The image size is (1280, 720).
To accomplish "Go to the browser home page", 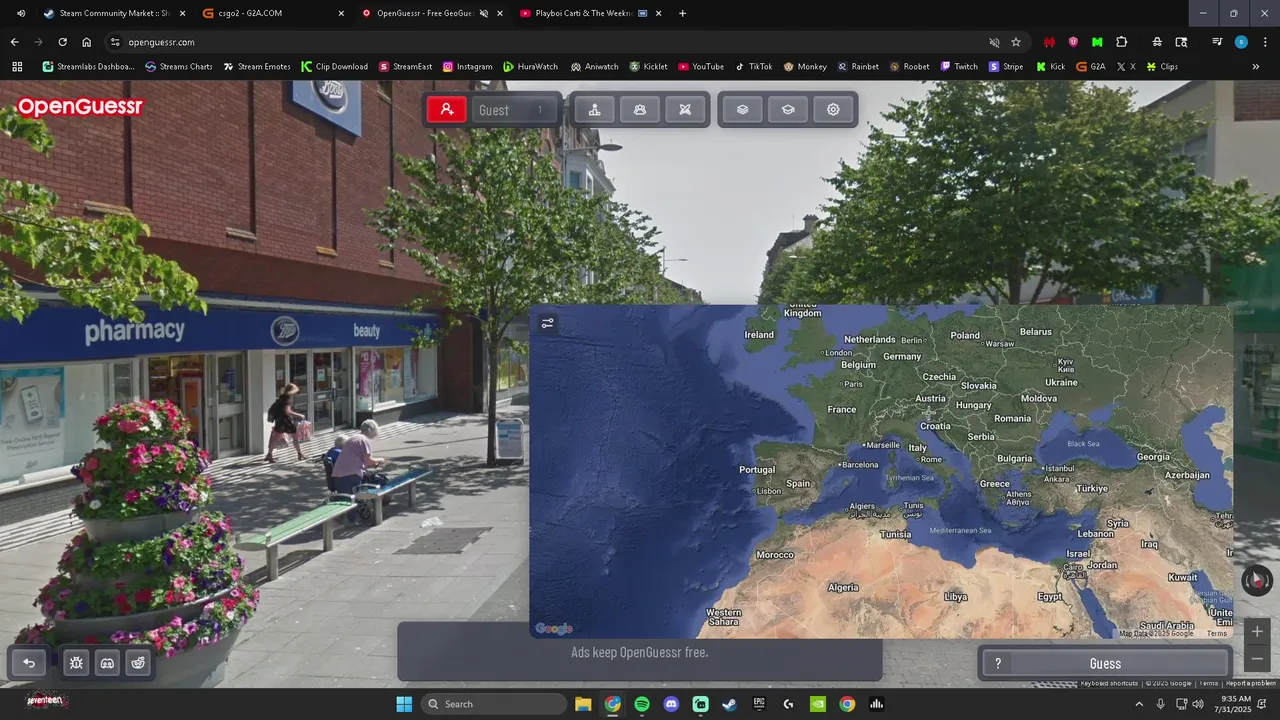I will (87, 42).
